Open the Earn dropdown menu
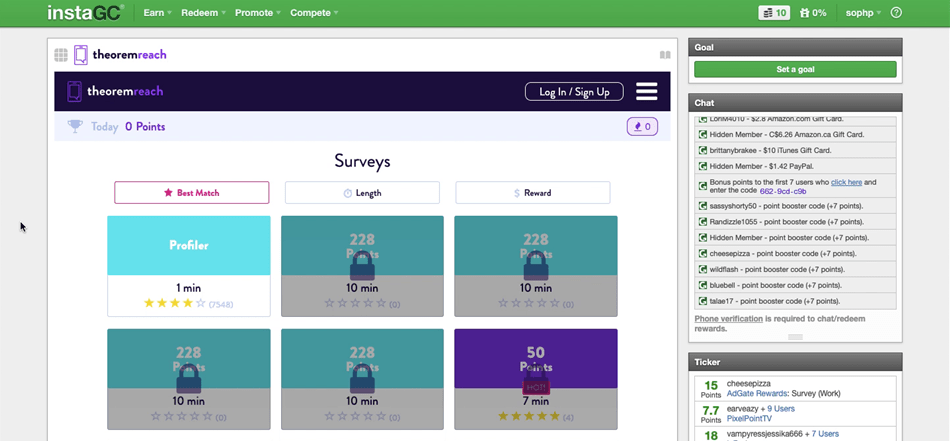The height and width of the screenshot is (441, 950). click(158, 13)
